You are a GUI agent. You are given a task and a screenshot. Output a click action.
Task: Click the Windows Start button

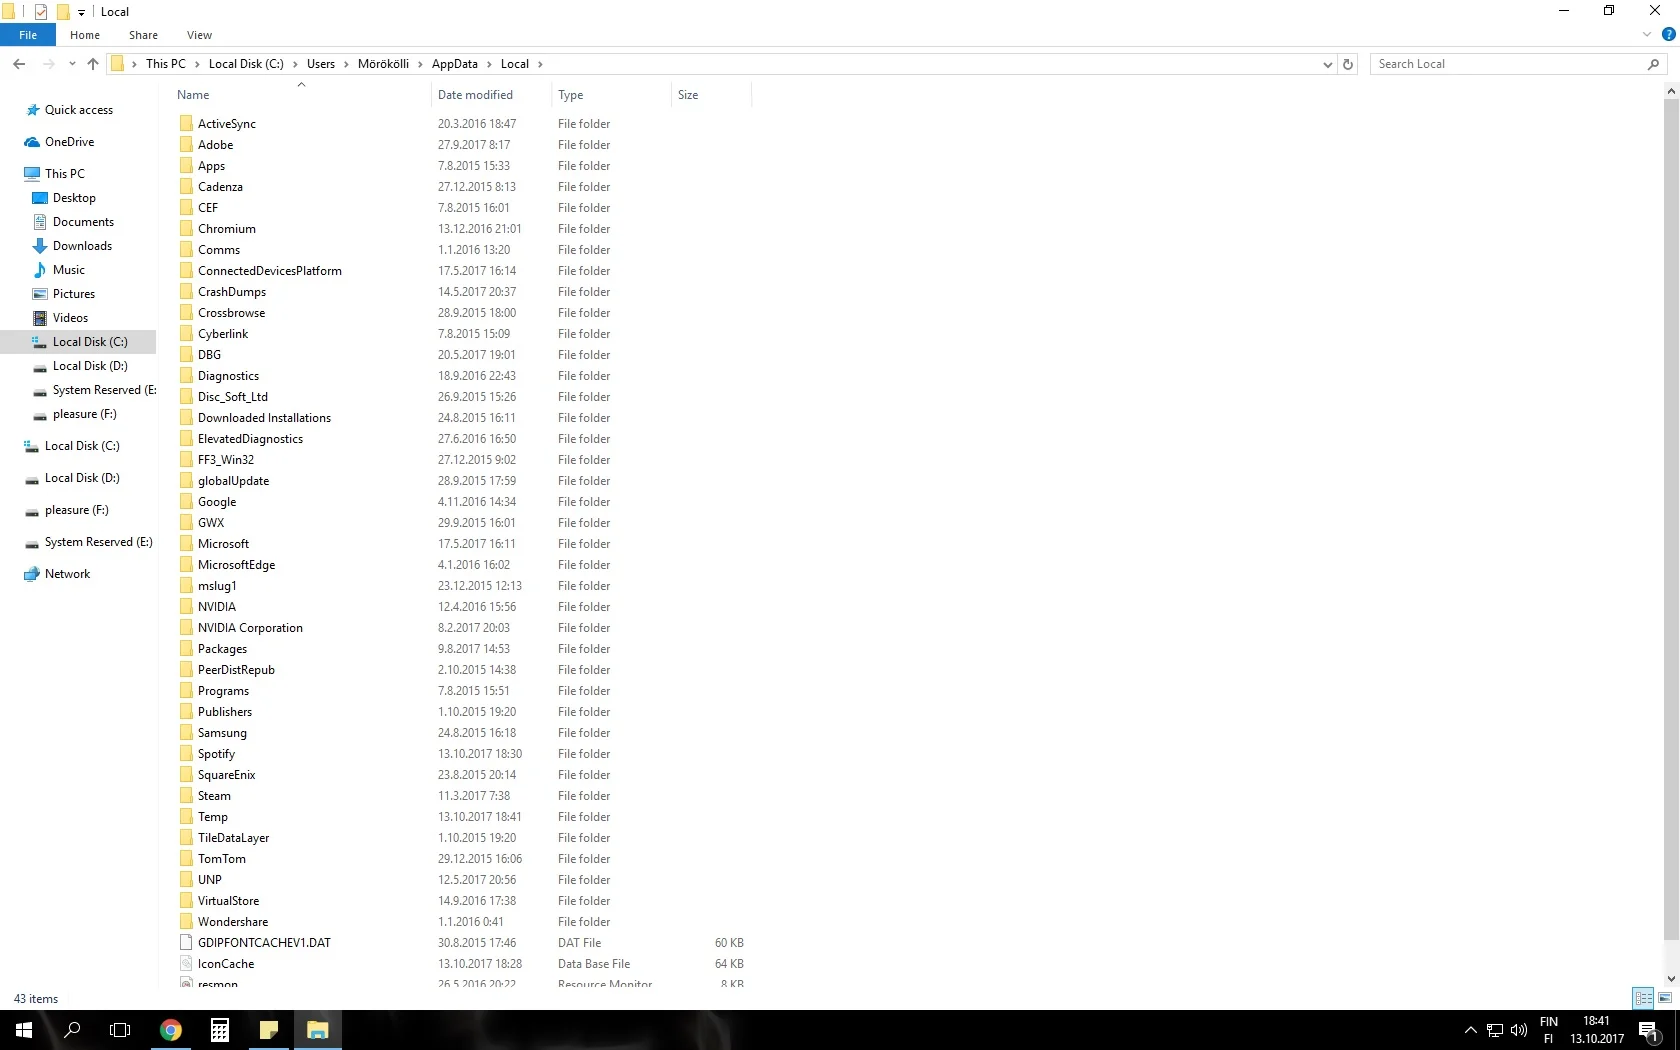24,1030
